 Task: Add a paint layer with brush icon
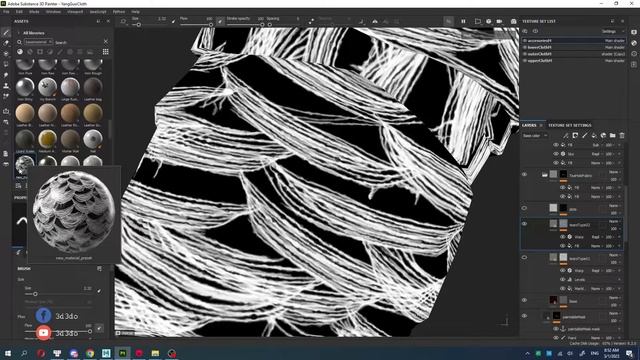tap(584, 136)
